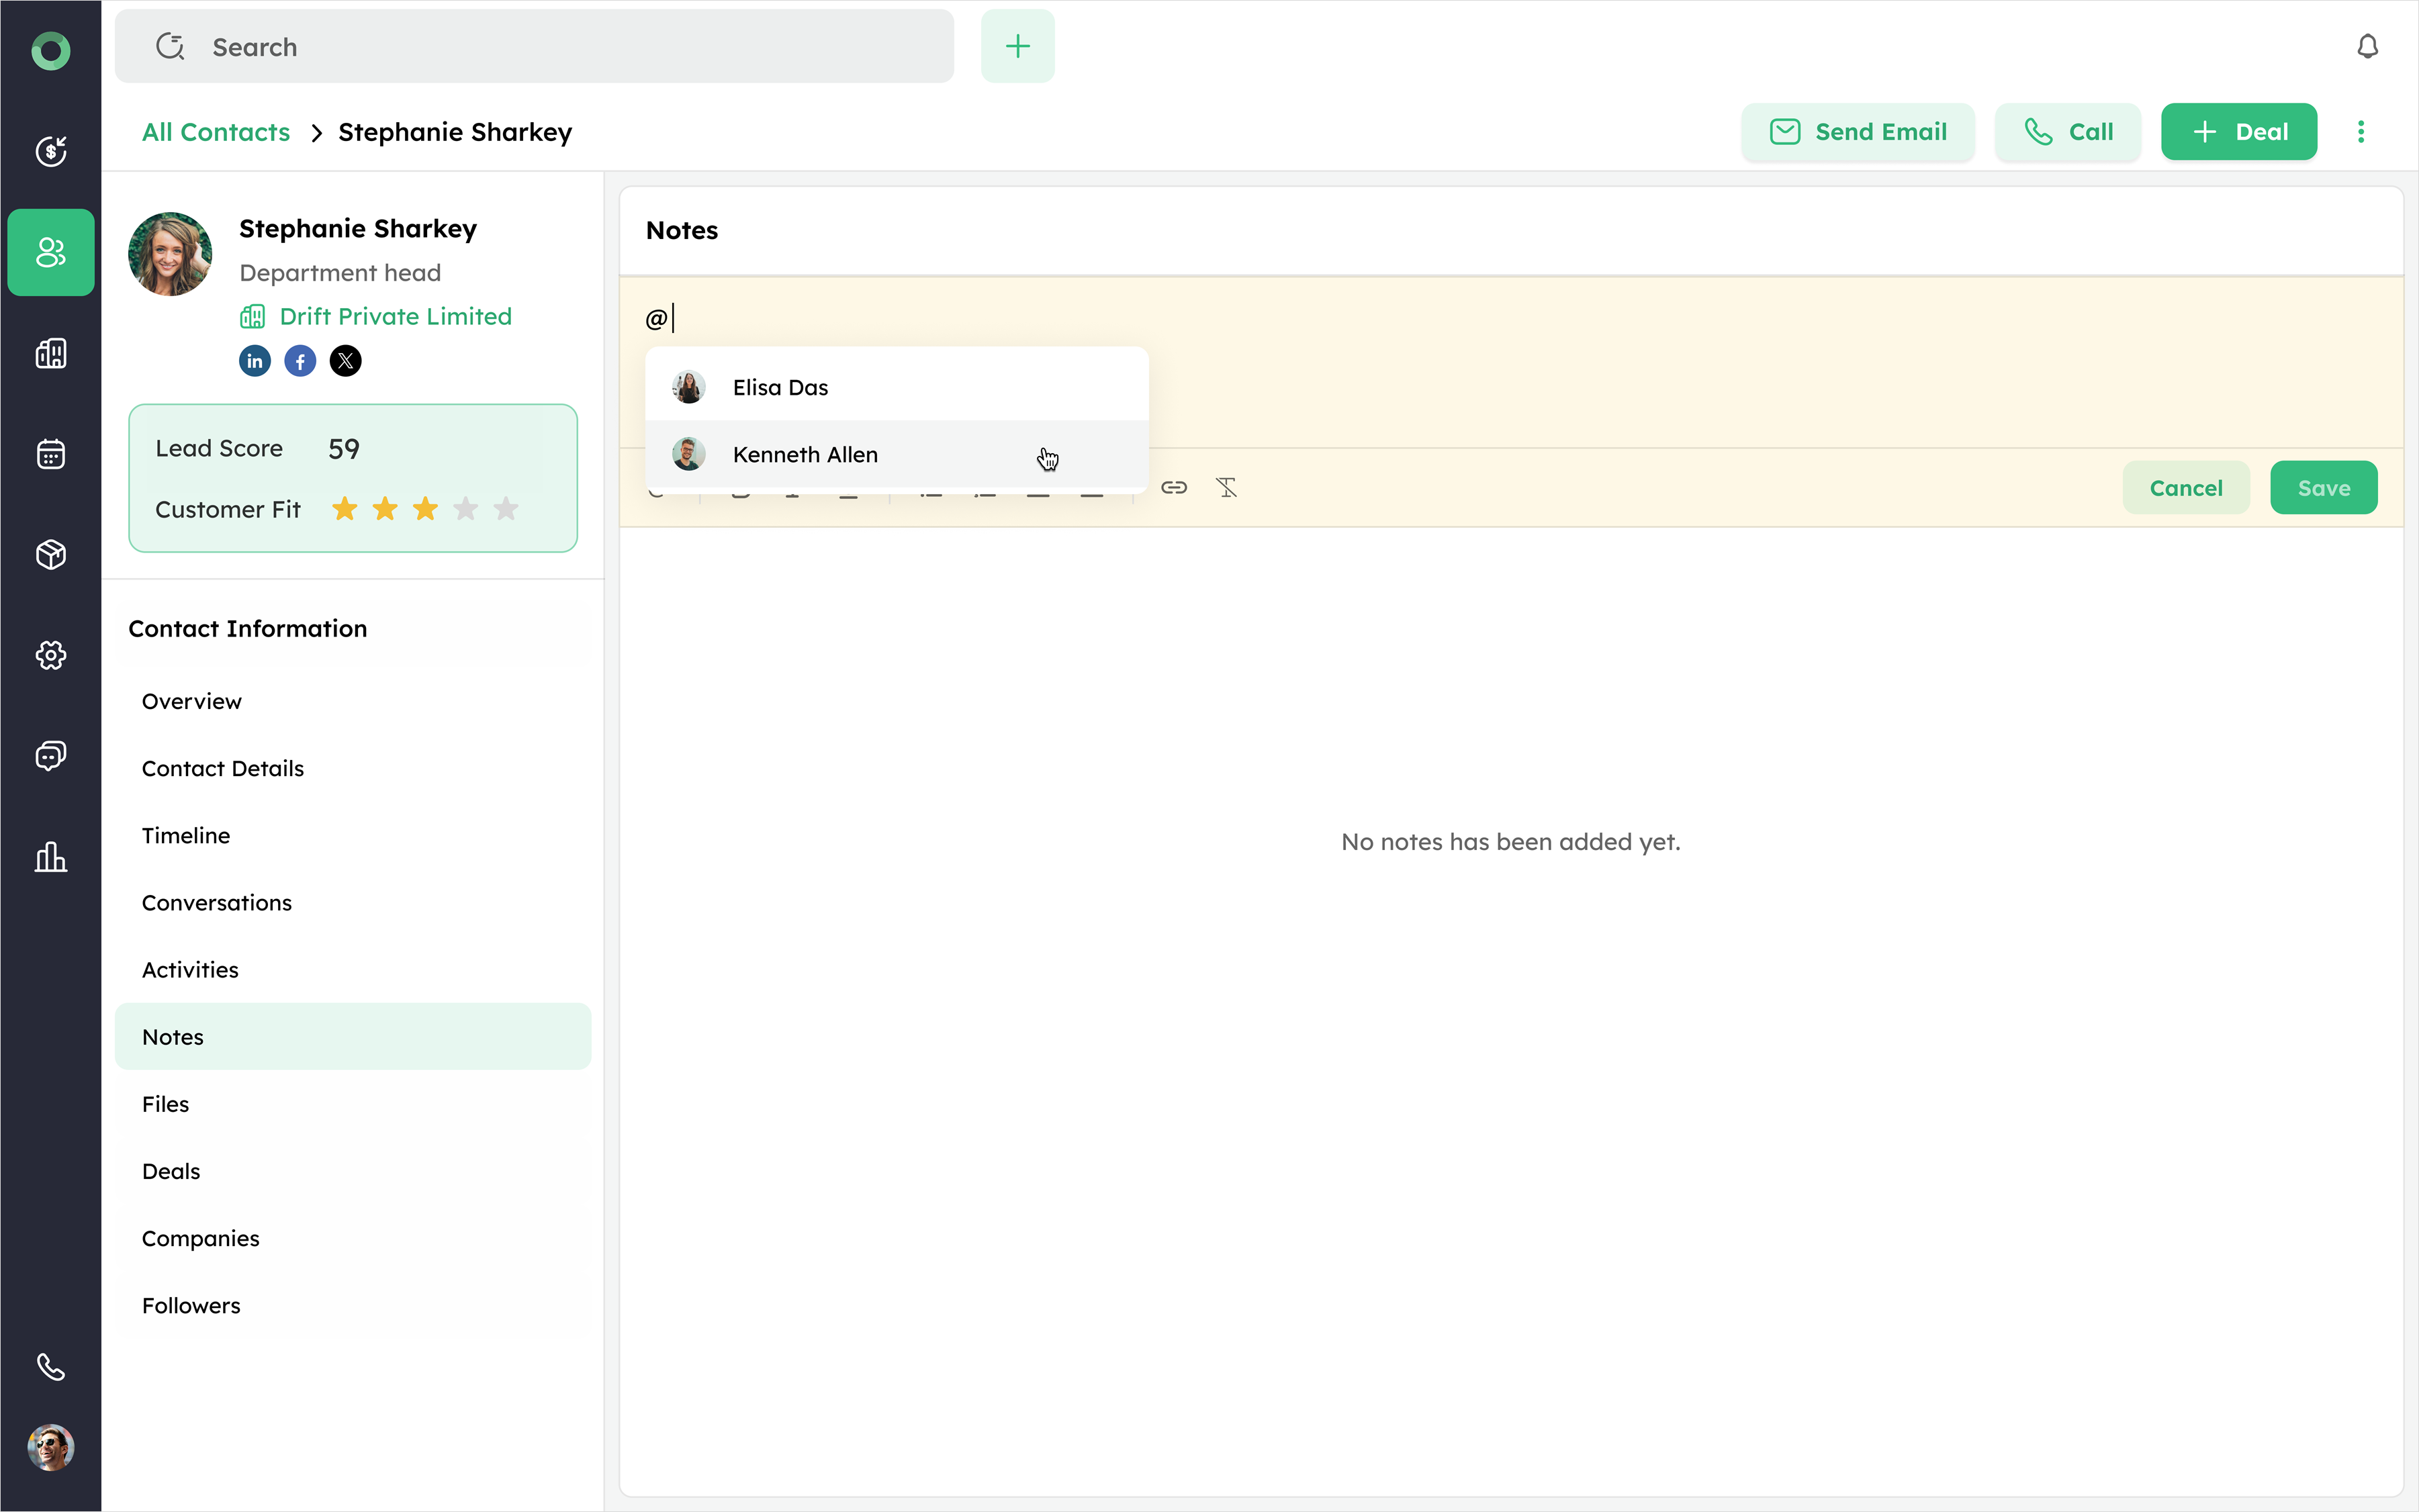Go back to All Contacts

(216, 132)
